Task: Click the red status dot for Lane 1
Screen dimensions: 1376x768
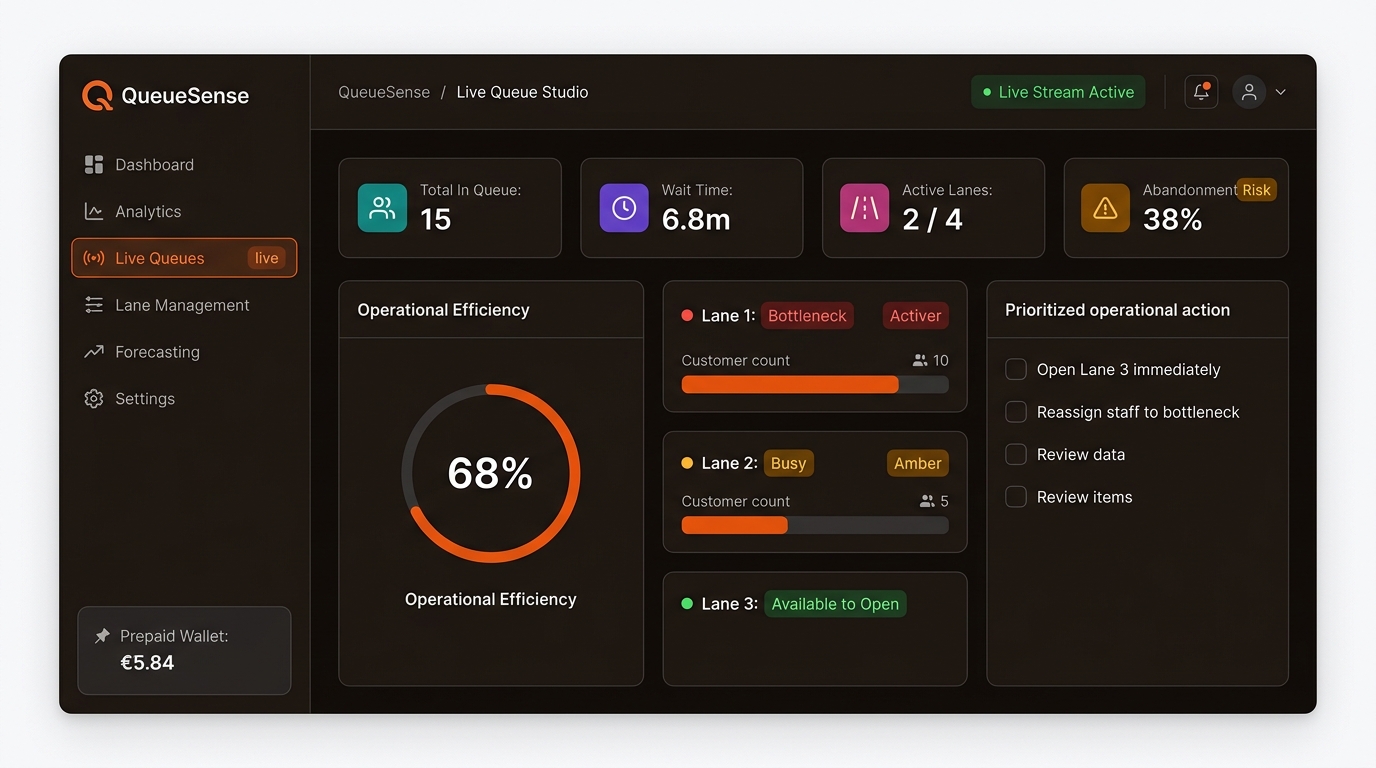Action: 687,315
